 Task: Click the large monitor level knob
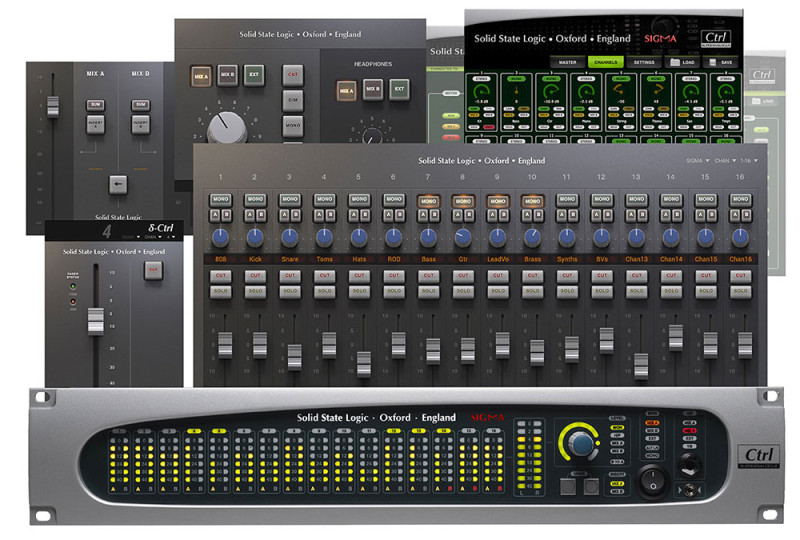coord(227,128)
